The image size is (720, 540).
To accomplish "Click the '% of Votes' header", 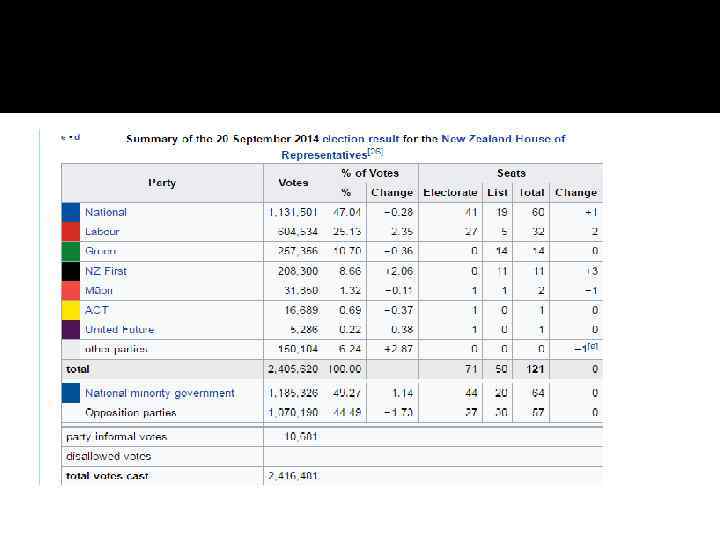I will tap(370, 173).
